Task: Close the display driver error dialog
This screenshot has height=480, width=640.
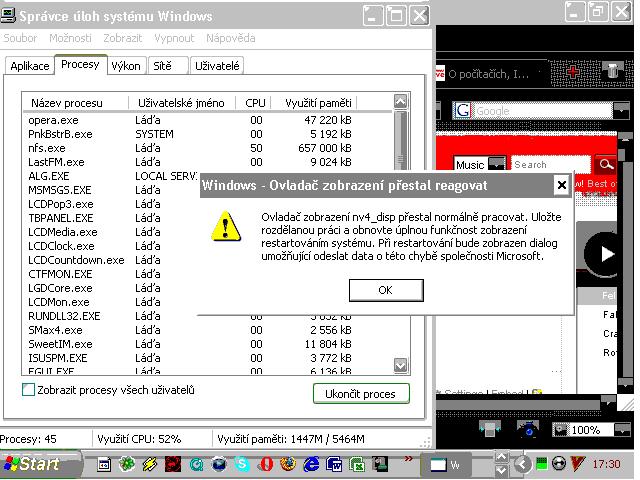Action: [x=562, y=185]
